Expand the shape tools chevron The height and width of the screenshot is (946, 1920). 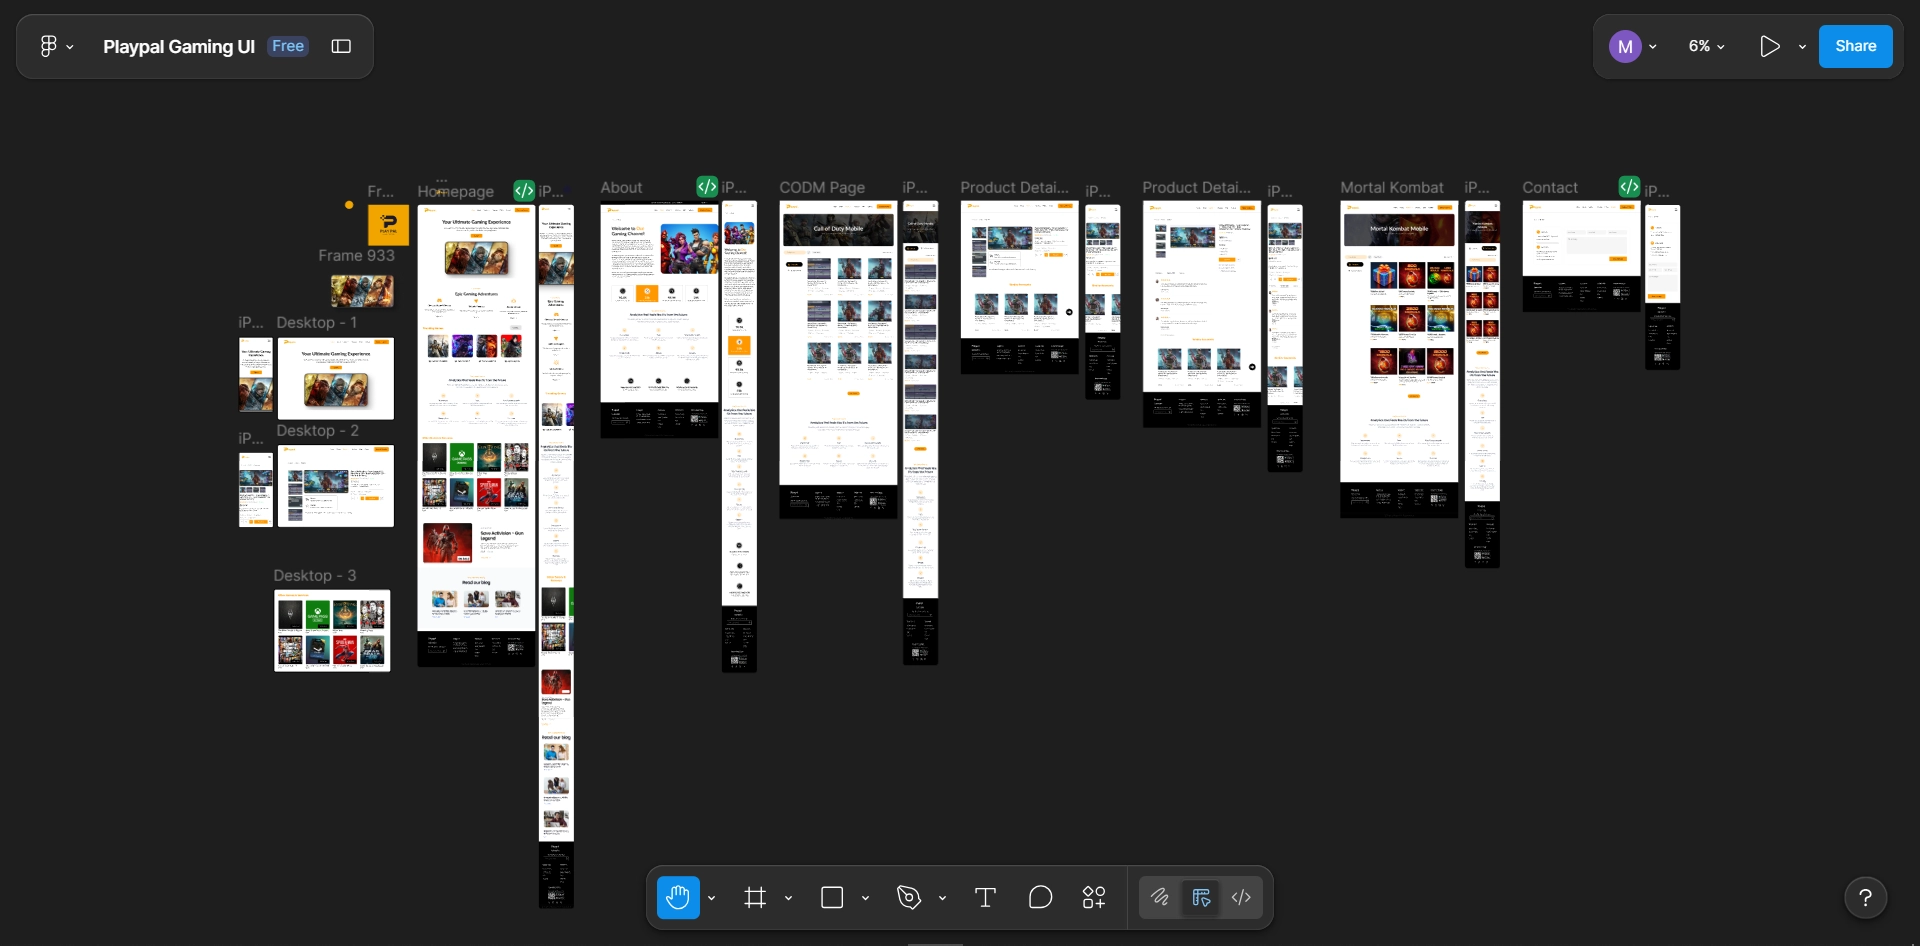865,898
